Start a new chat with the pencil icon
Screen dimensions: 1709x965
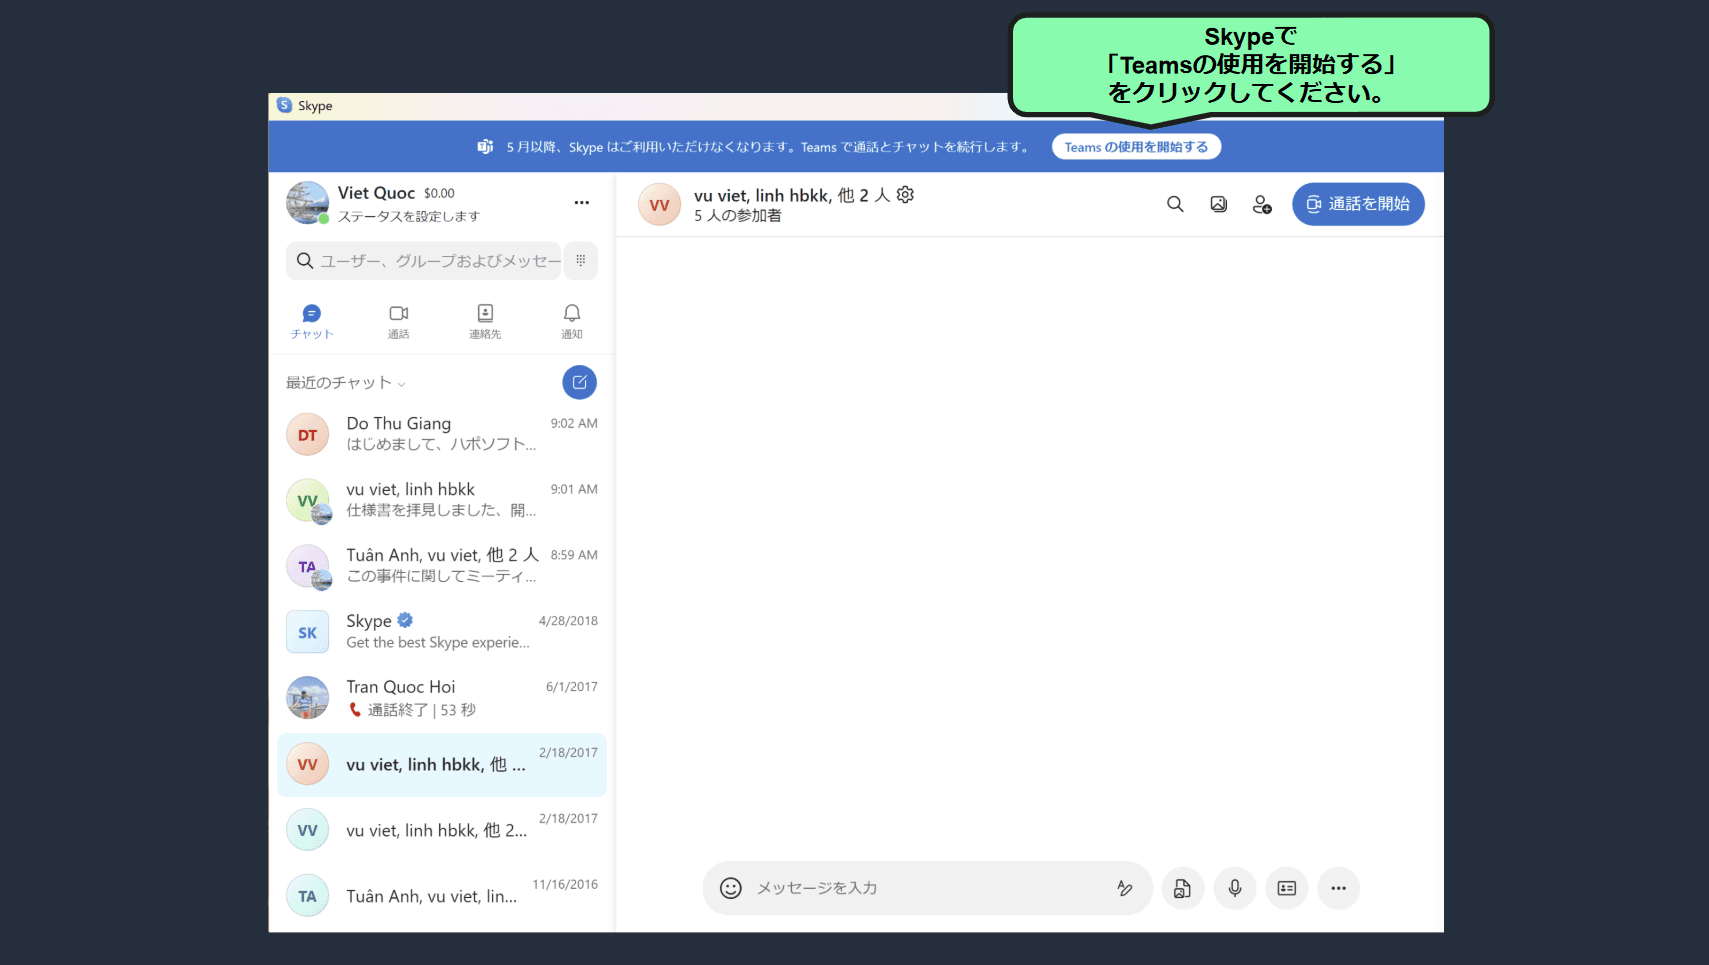(x=579, y=382)
